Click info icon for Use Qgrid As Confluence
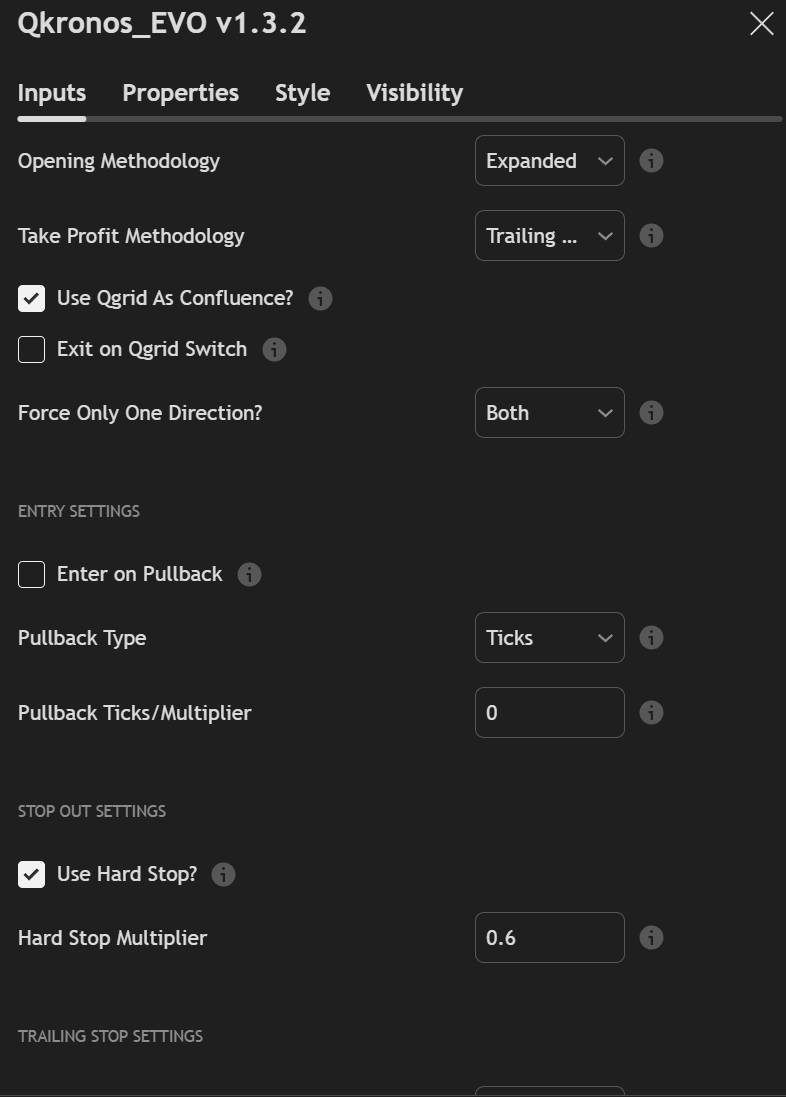Viewport: 786px width, 1097px height. pos(320,298)
